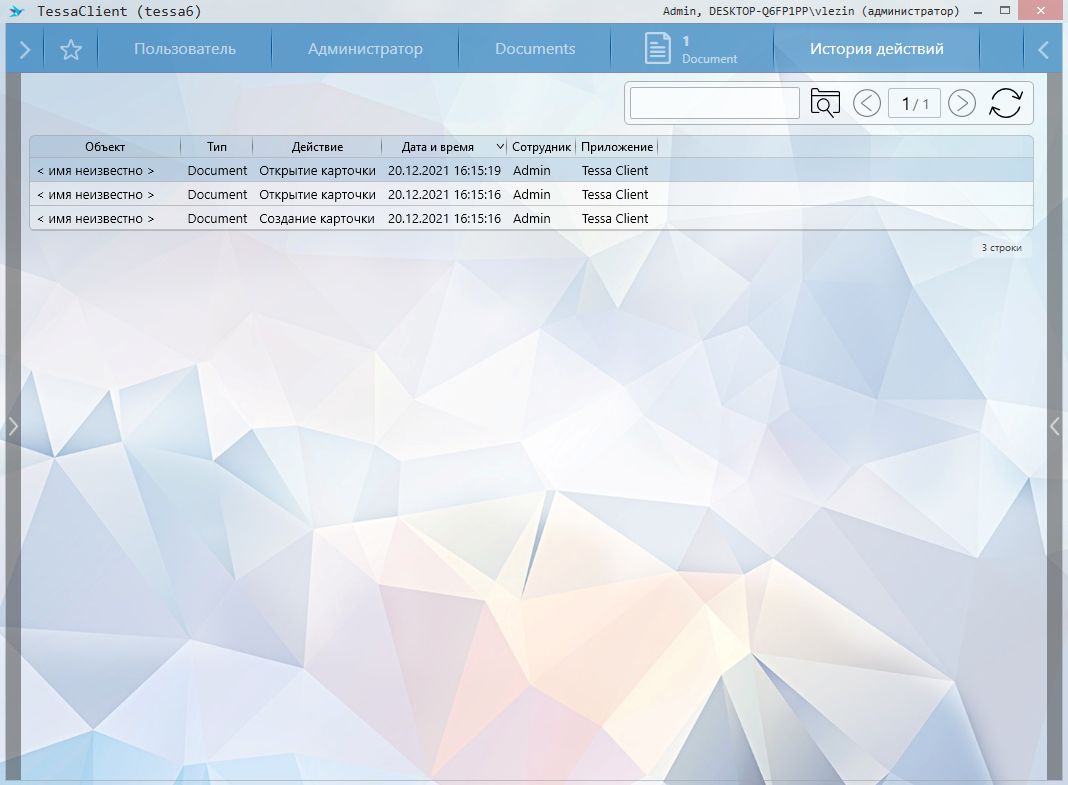The width and height of the screenshot is (1068, 785).
Task: Select the История действий tab
Action: [x=876, y=49]
